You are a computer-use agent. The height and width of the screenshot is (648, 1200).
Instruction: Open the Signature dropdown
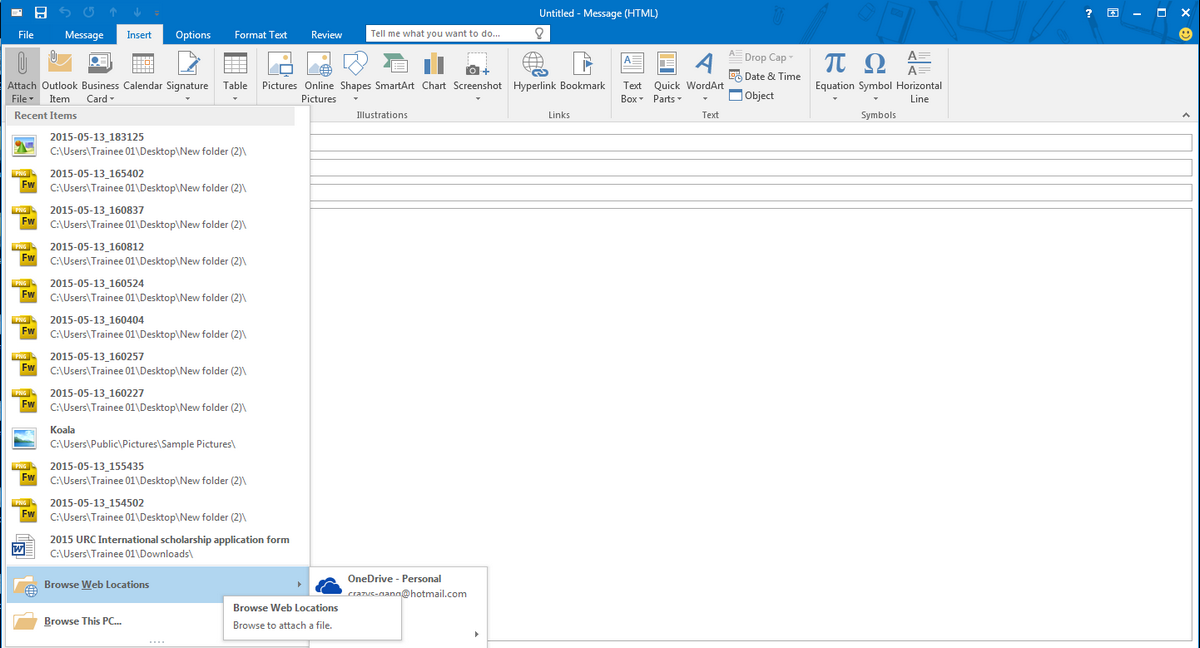187,77
